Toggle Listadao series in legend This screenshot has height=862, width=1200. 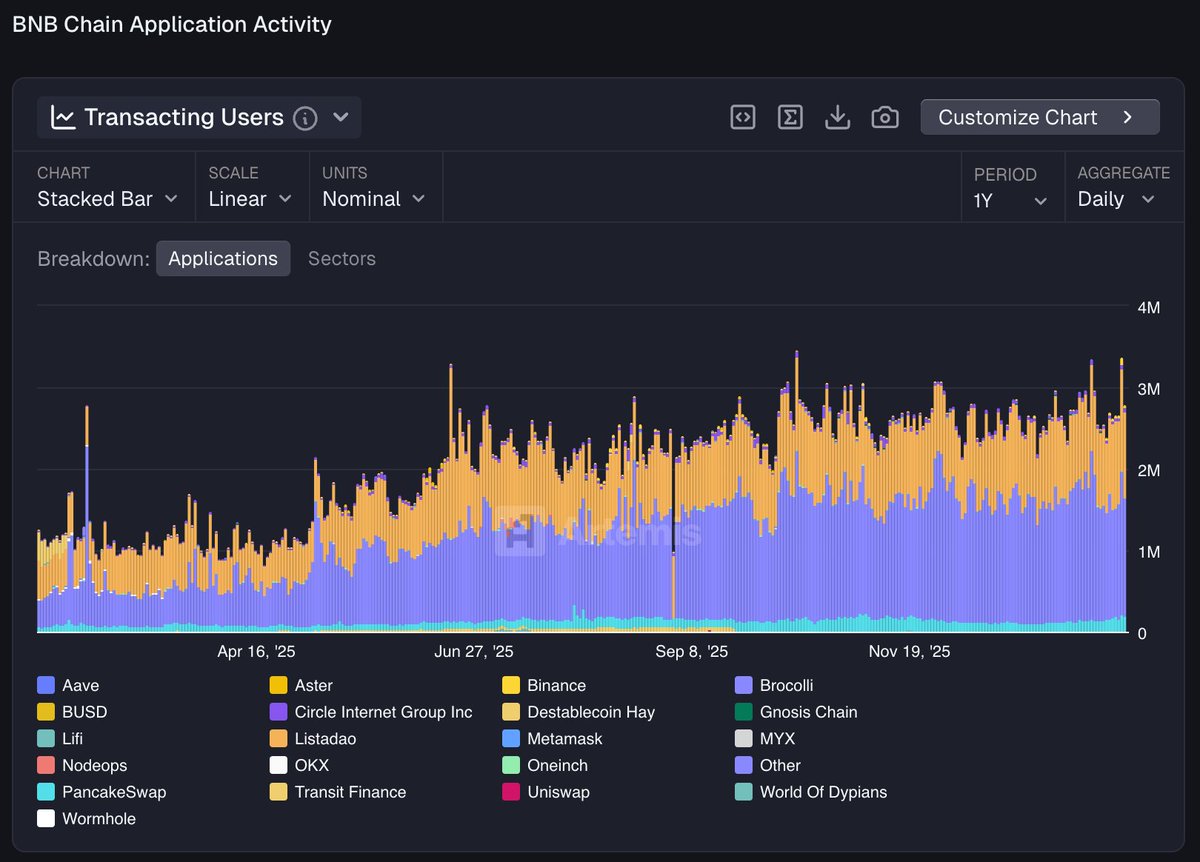tap(325, 739)
